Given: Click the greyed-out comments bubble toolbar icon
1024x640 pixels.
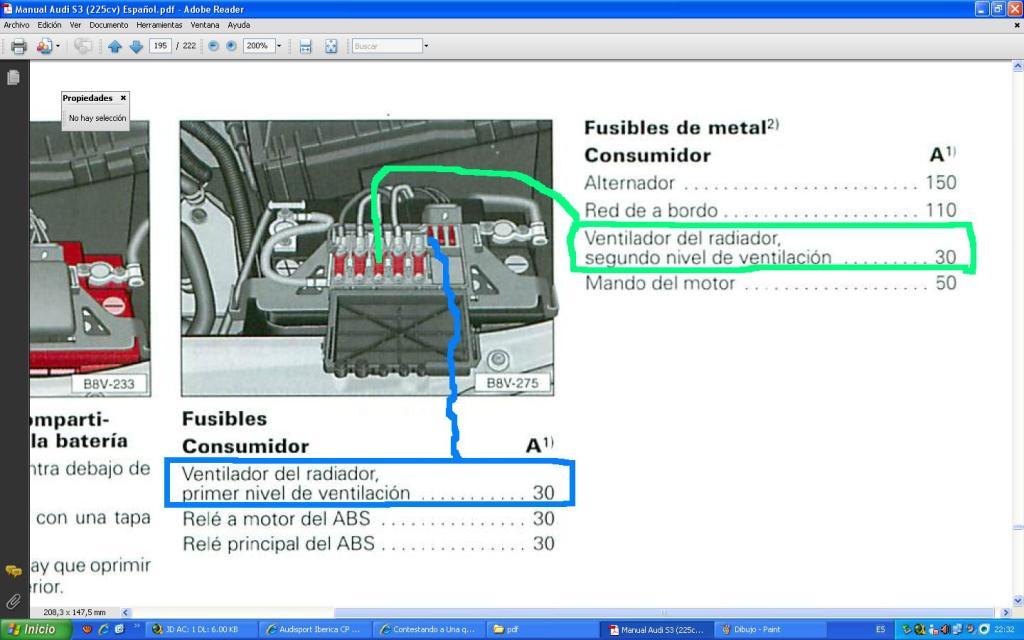Looking at the screenshot, I should pyautogui.click(x=82, y=46).
